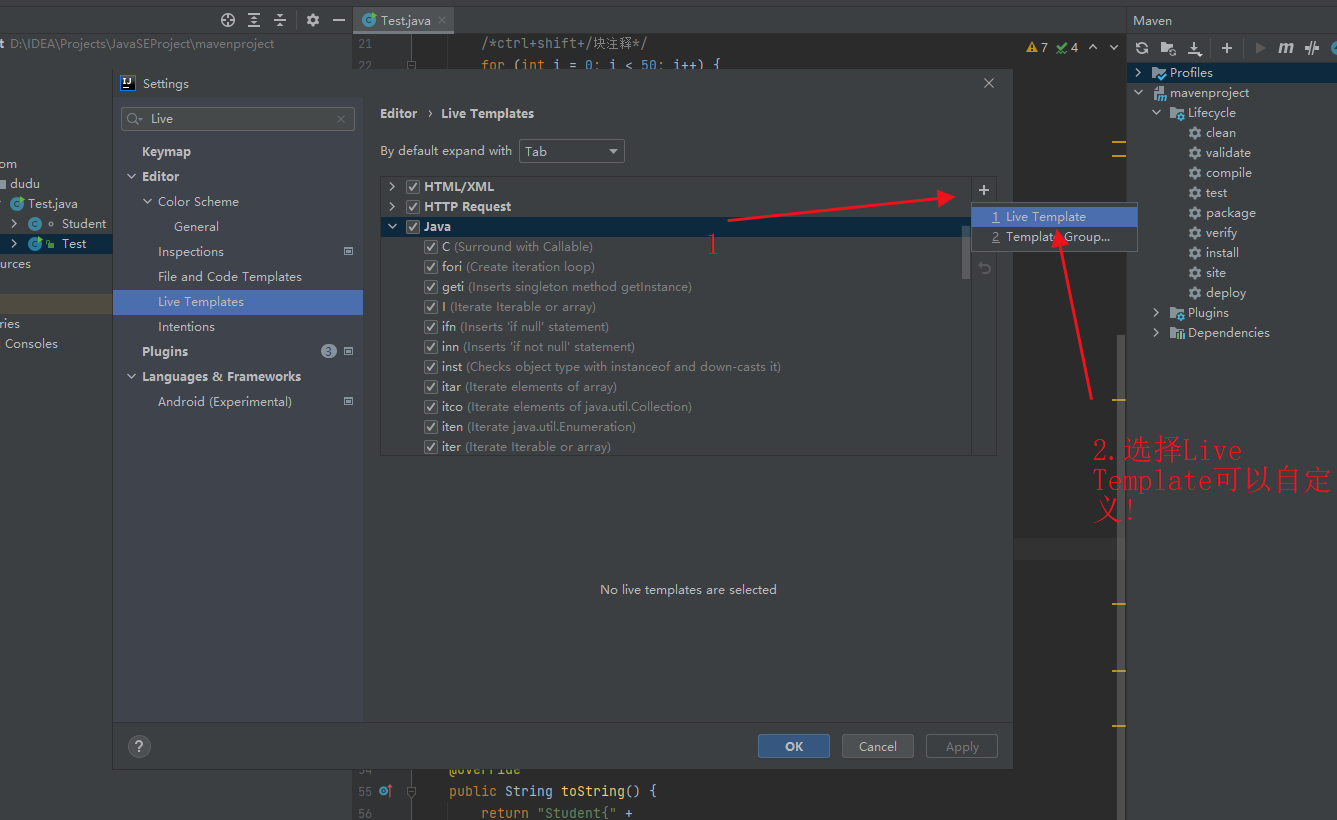Viewport: 1337px width, 820px height.
Task: Collapse the Lifecycle node in Maven panel
Action: 1157,113
